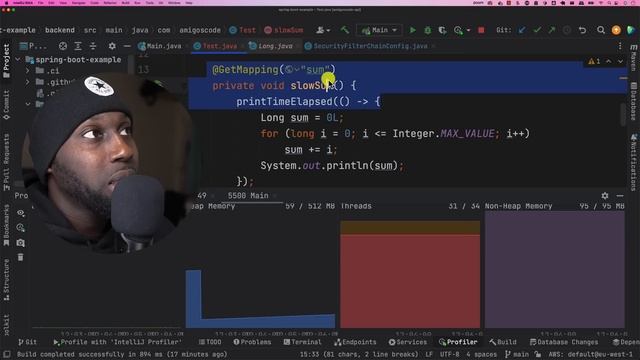Open the Project view selector dropdown

click(x=33, y=46)
